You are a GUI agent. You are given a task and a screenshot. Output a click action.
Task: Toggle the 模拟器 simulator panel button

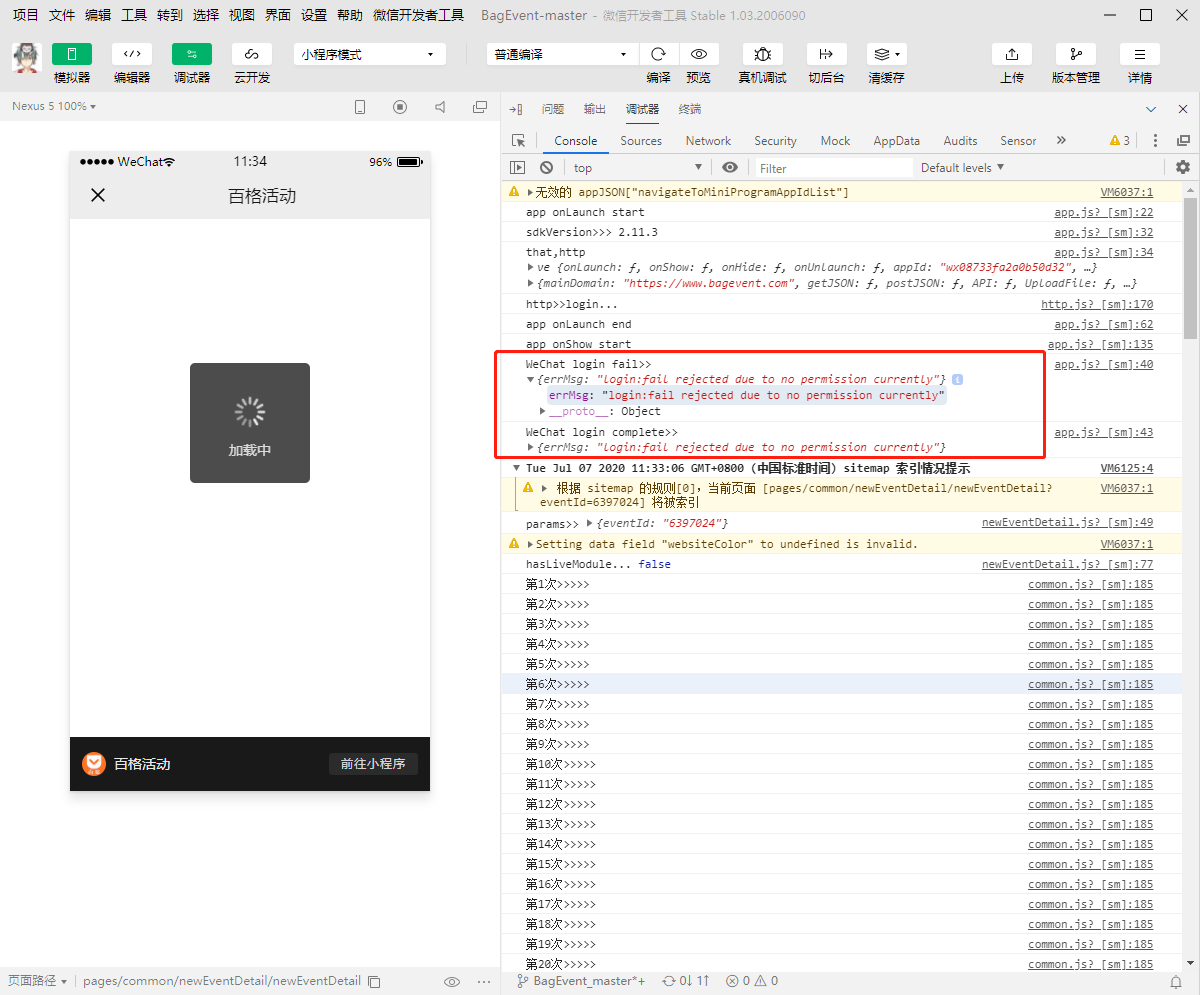[72, 54]
